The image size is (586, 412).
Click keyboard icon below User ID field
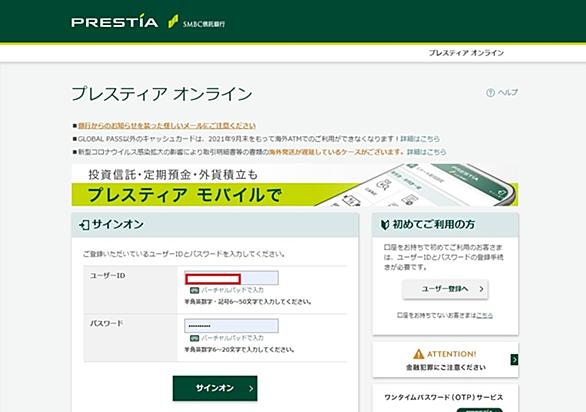pyautogui.click(x=194, y=290)
